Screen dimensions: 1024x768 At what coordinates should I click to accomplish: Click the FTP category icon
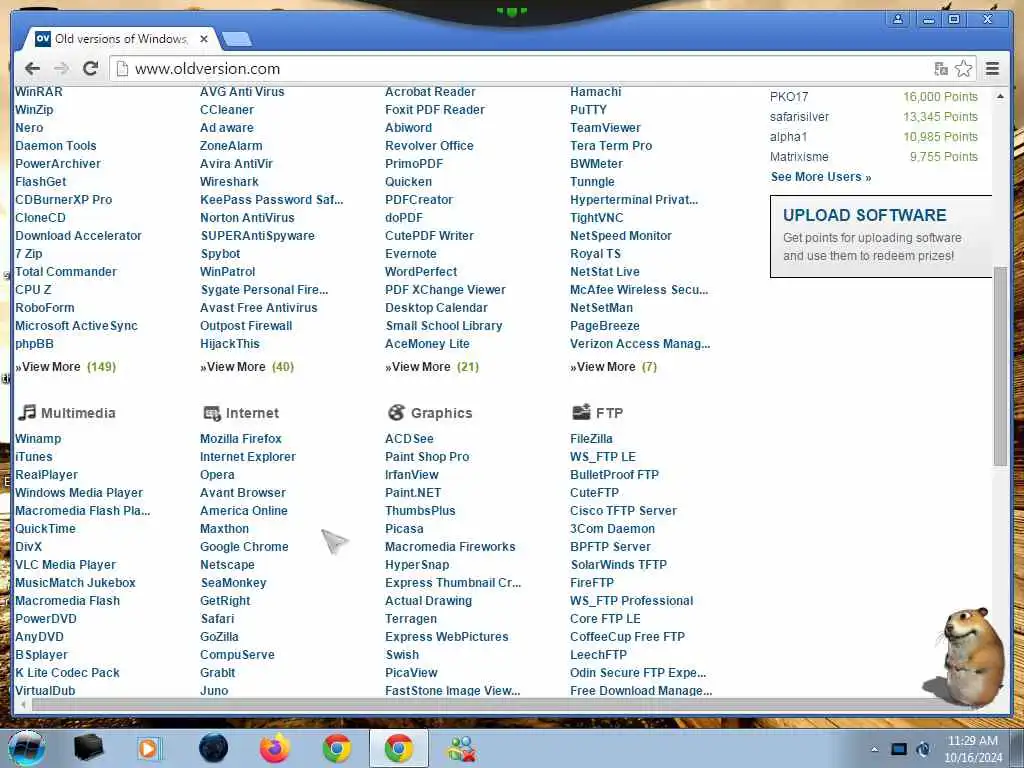(581, 411)
